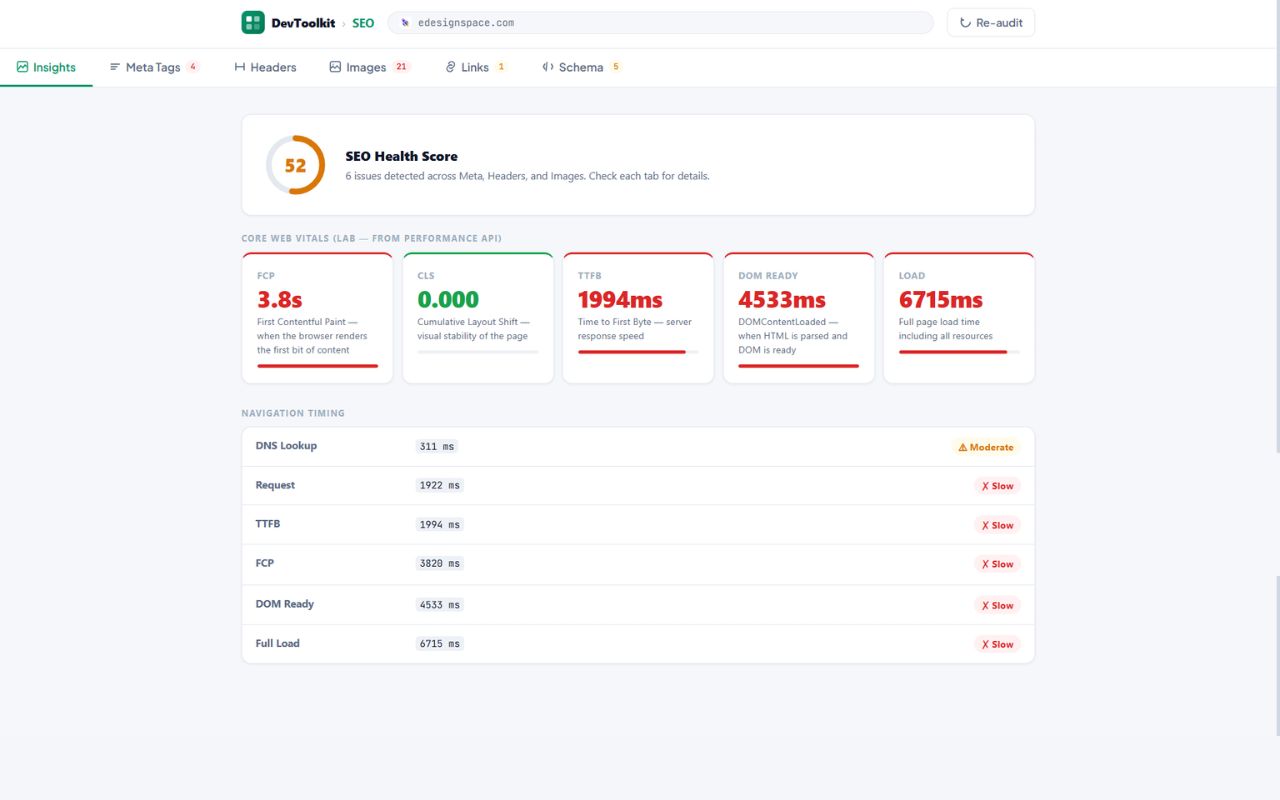The image size is (1280, 800).
Task: Click the SEO Health Score 52 ring
Action: [295, 165]
